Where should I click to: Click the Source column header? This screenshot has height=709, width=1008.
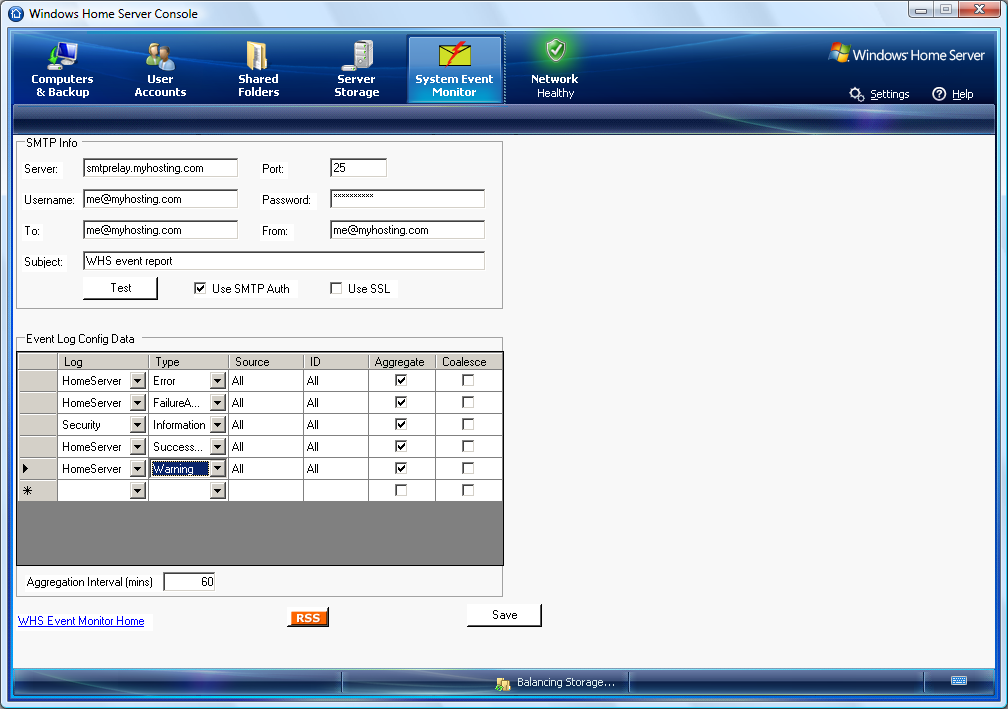(266, 361)
